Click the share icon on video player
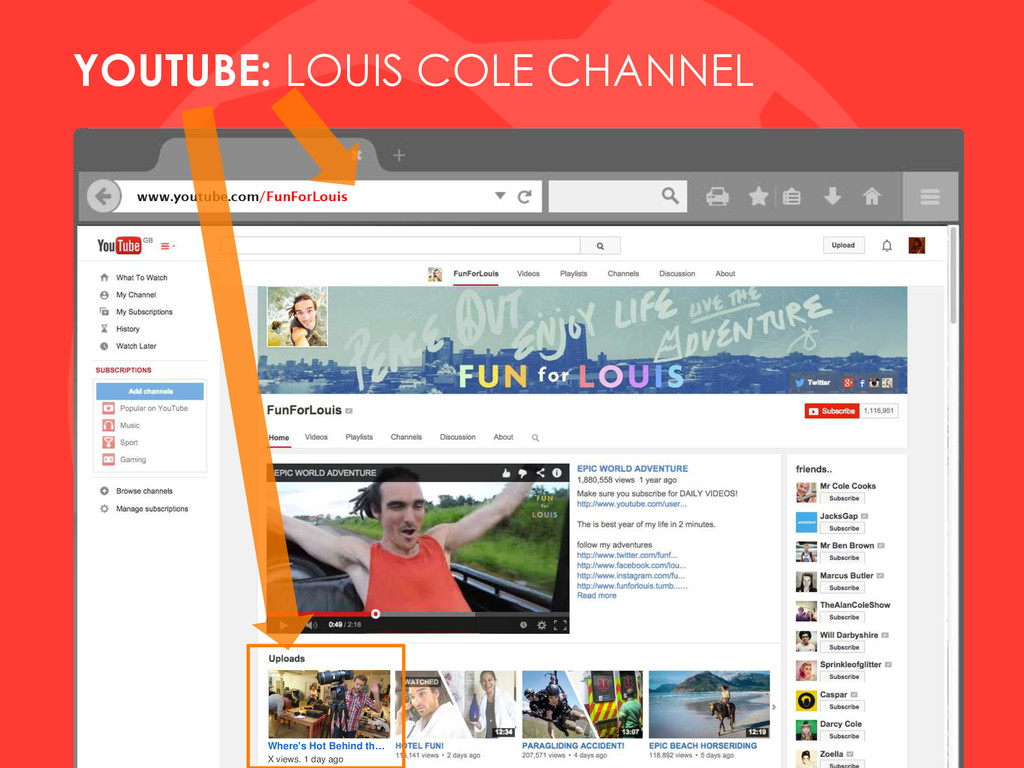 [x=540, y=473]
